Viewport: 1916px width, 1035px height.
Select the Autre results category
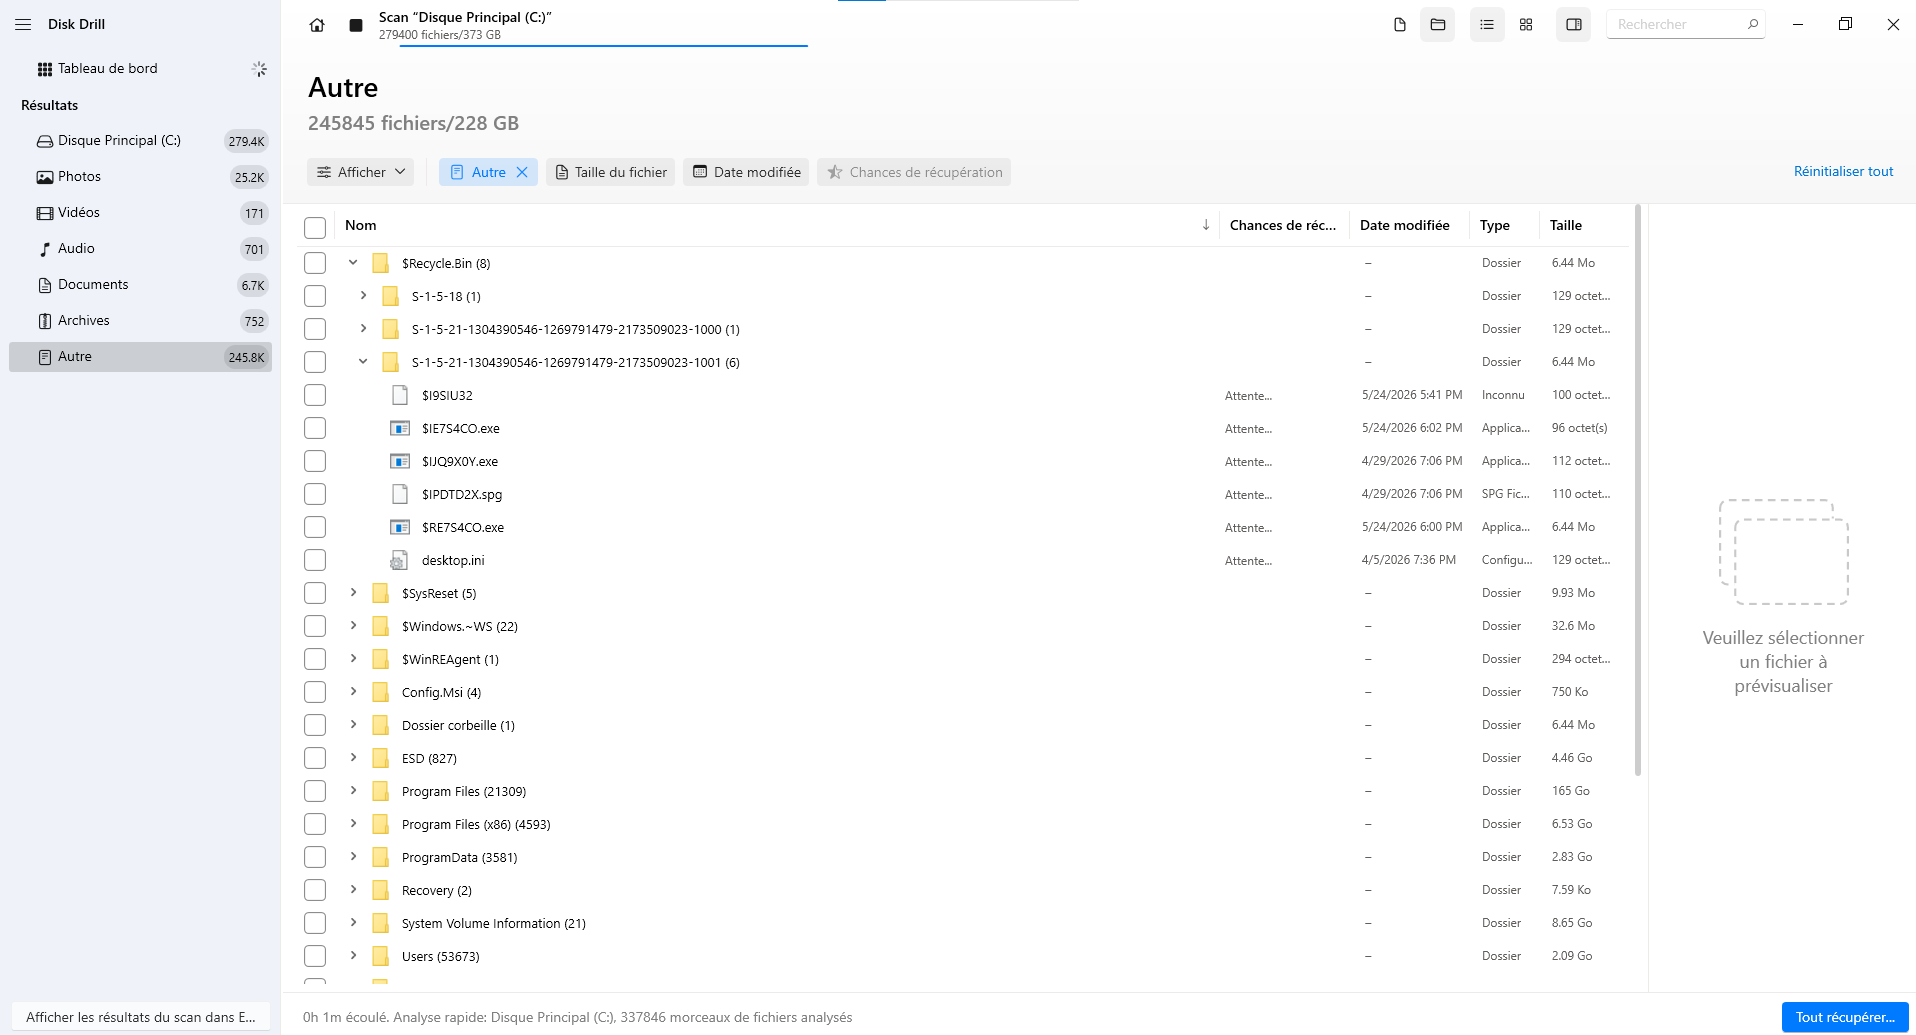pos(140,357)
